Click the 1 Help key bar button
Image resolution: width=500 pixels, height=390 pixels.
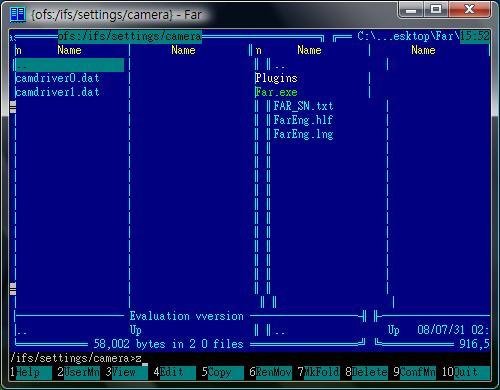[x=31, y=372]
